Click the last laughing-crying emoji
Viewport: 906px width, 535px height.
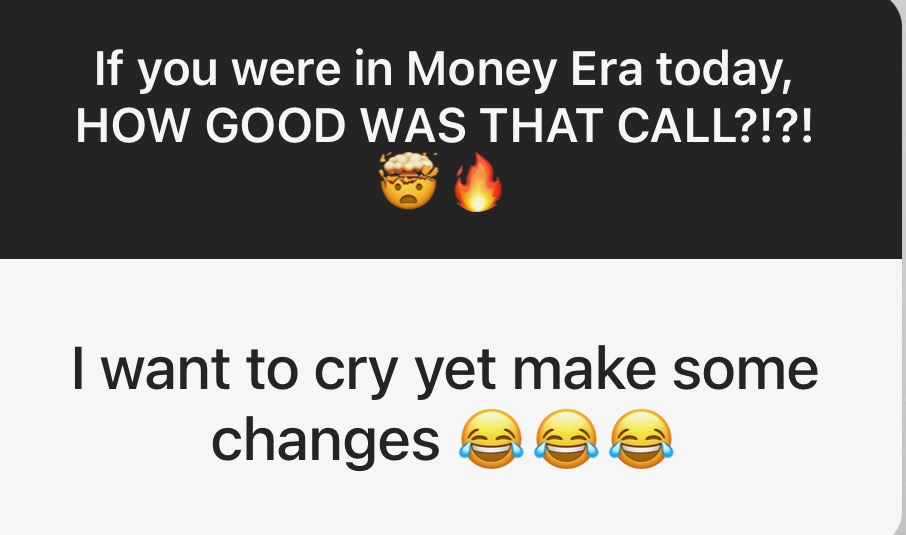tap(641, 439)
